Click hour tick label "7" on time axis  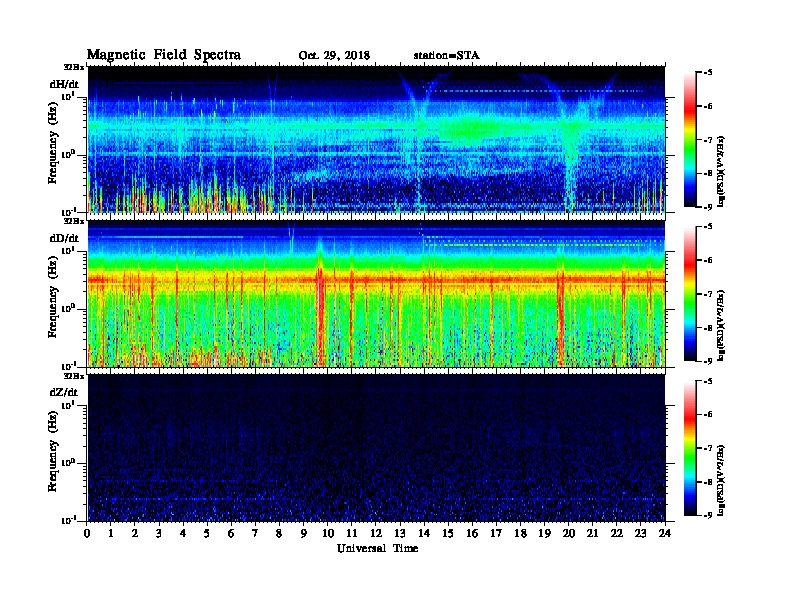[x=255, y=533]
